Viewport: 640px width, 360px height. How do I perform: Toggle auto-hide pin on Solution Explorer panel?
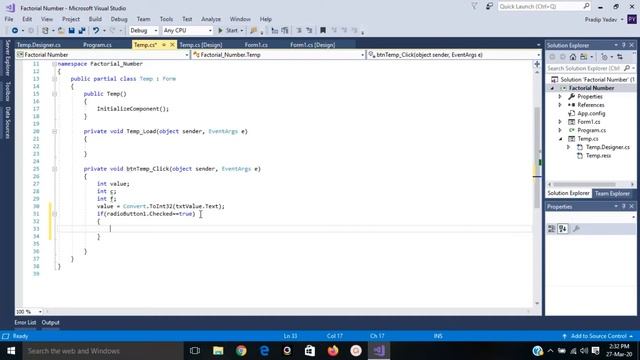pos(624,45)
